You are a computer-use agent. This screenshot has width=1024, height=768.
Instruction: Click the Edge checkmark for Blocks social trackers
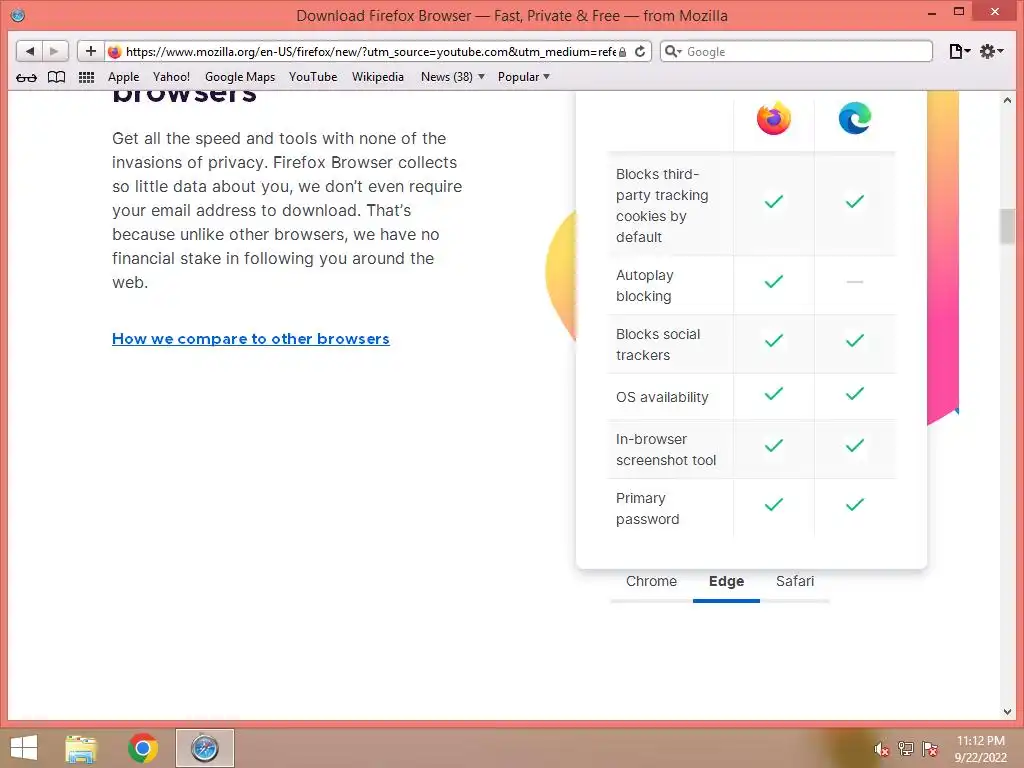(x=855, y=340)
